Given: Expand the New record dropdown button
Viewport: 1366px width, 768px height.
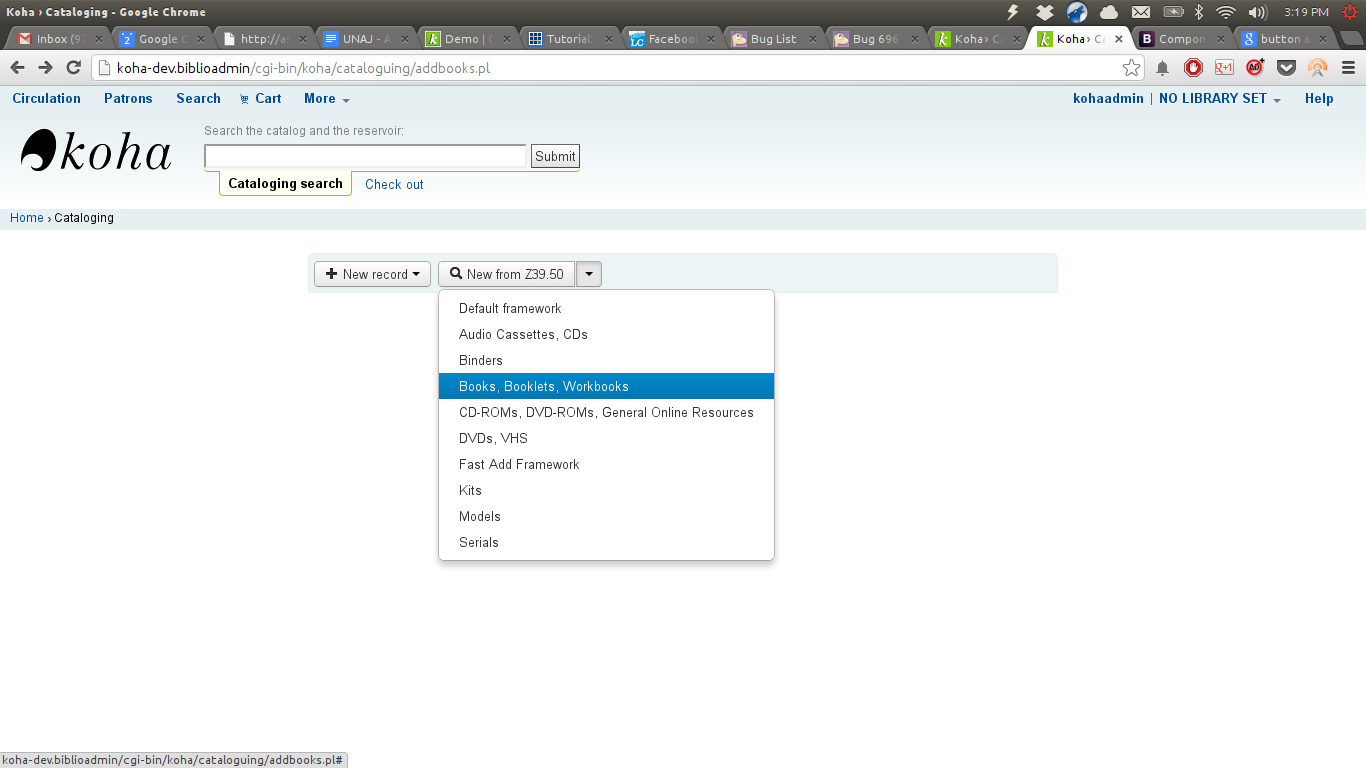Looking at the screenshot, I should pos(372,274).
